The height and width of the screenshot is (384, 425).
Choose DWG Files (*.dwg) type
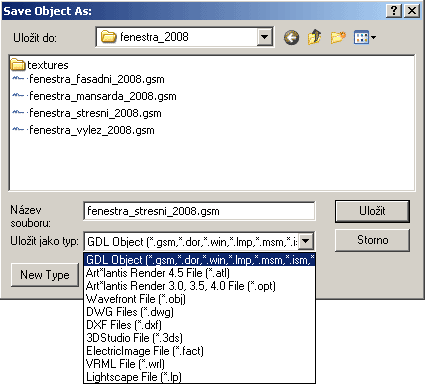coord(199,312)
